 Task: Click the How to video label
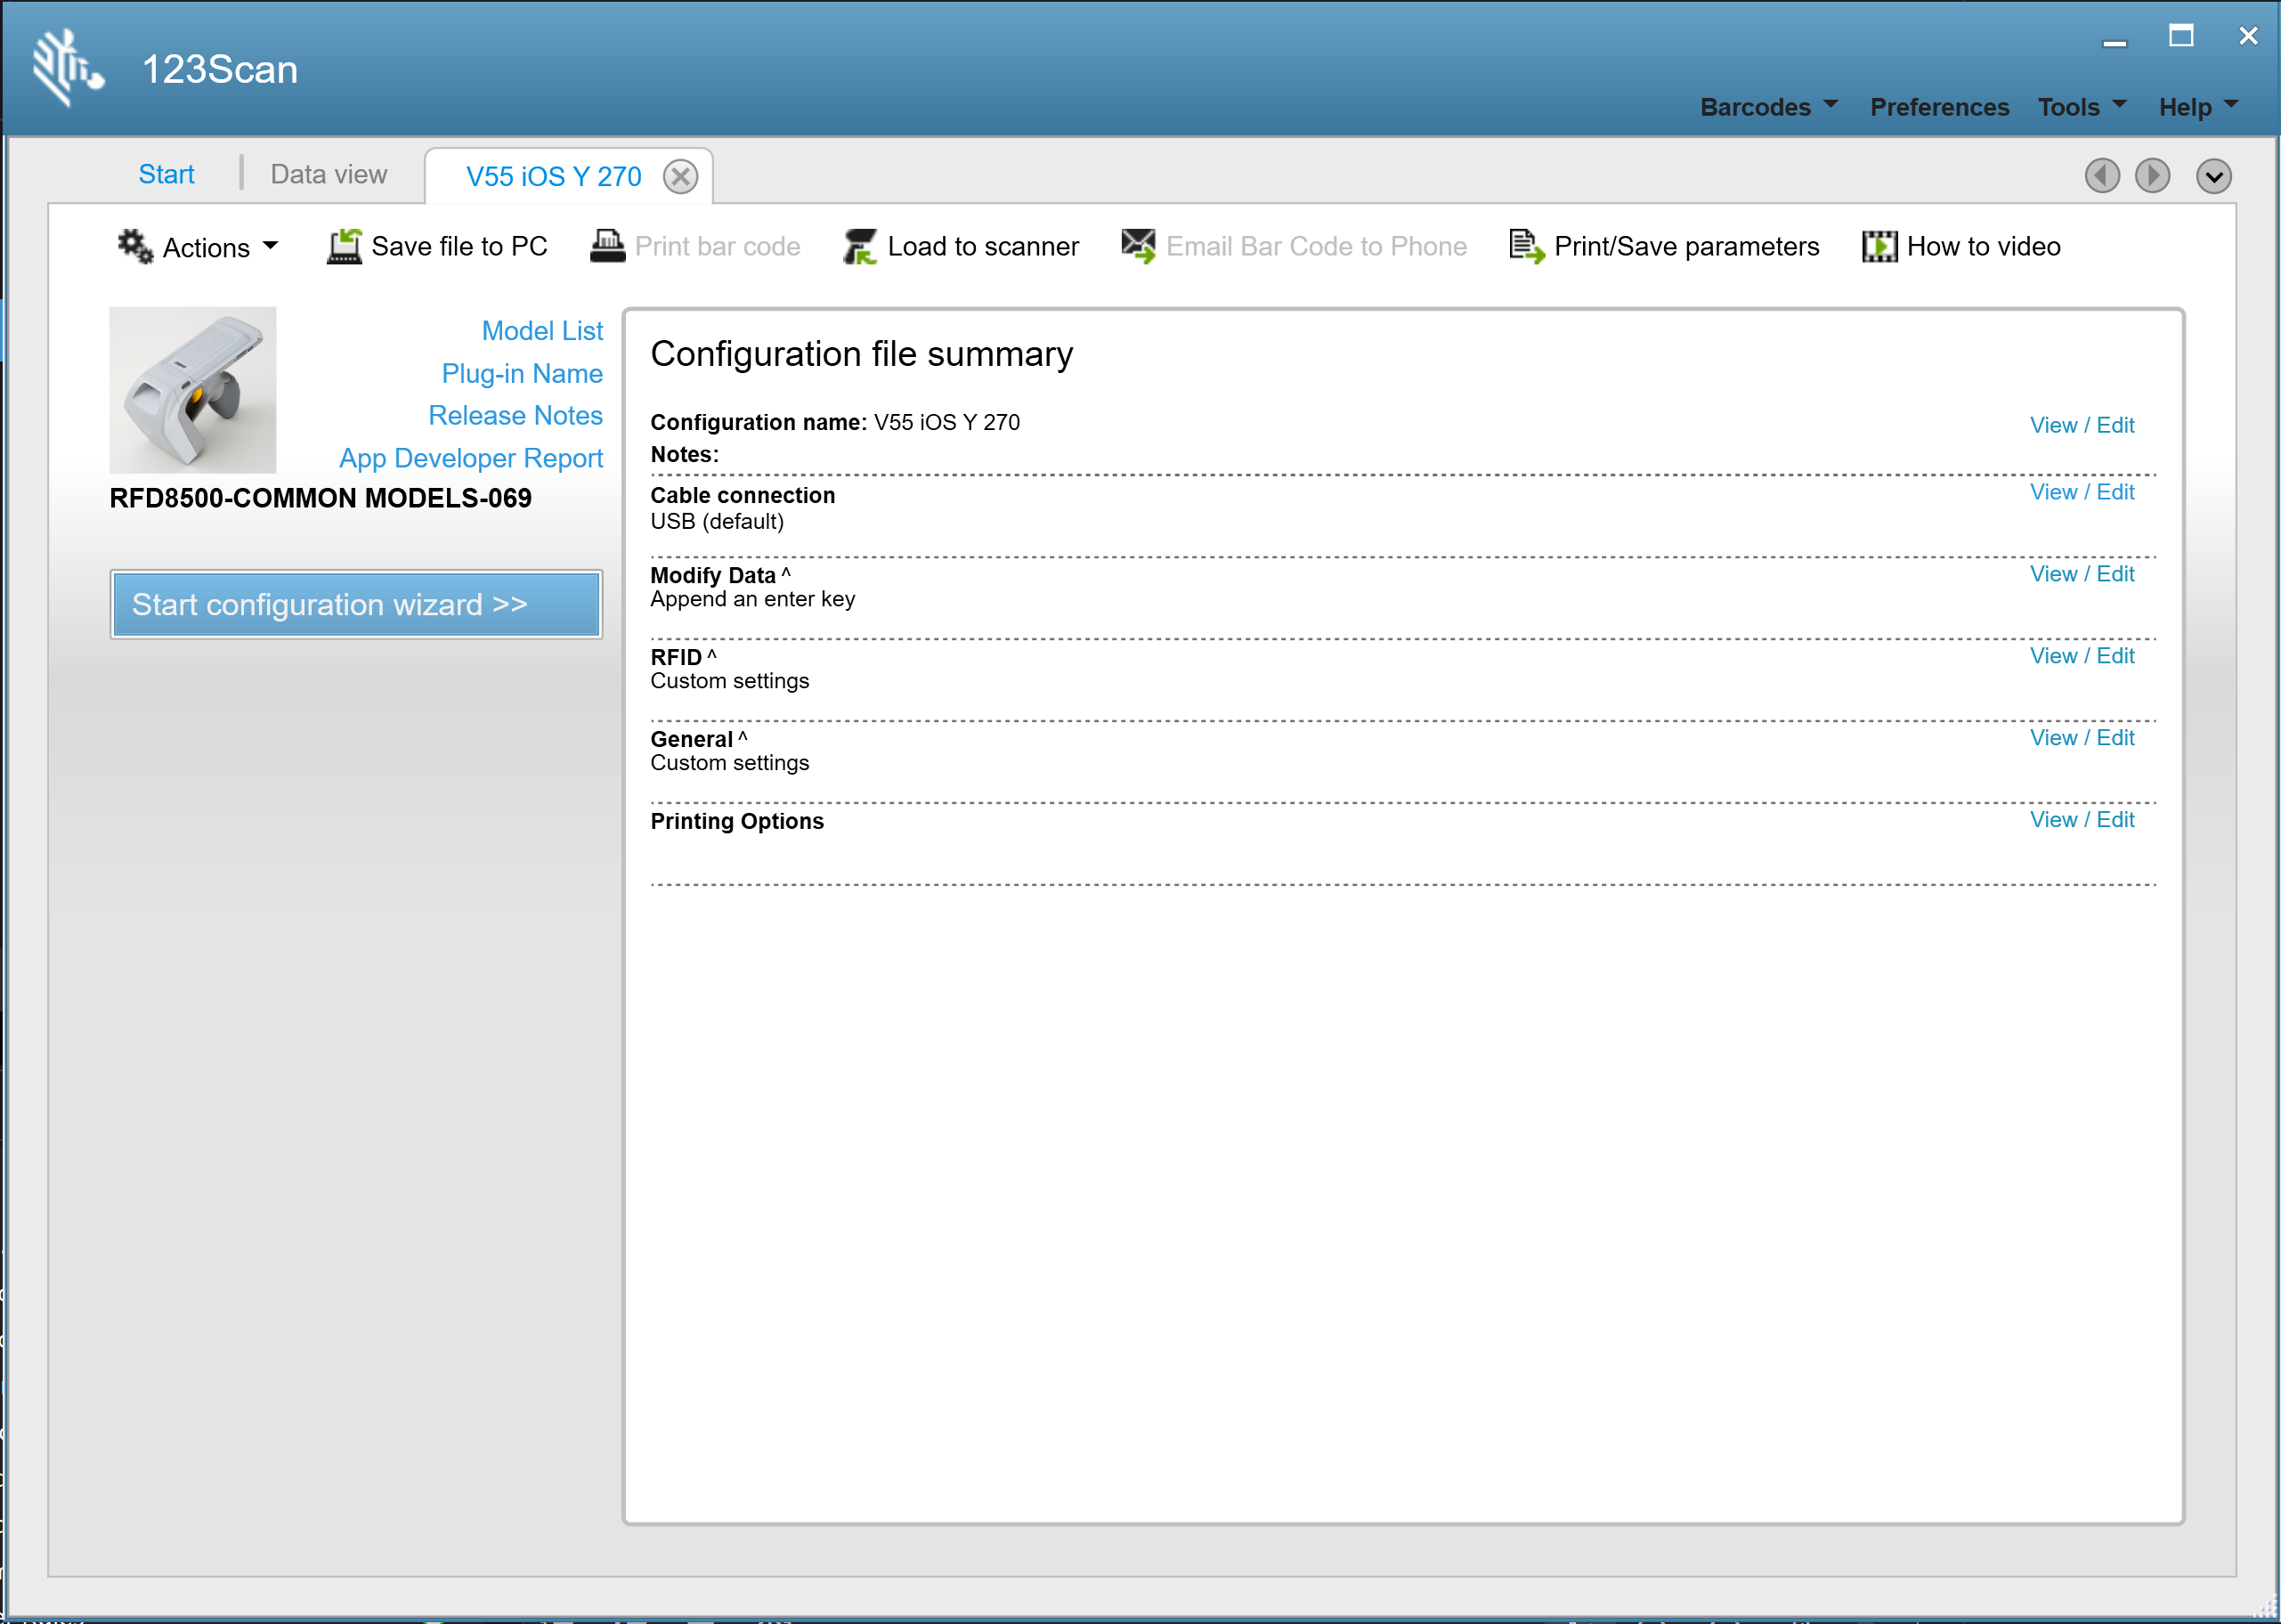(1983, 247)
